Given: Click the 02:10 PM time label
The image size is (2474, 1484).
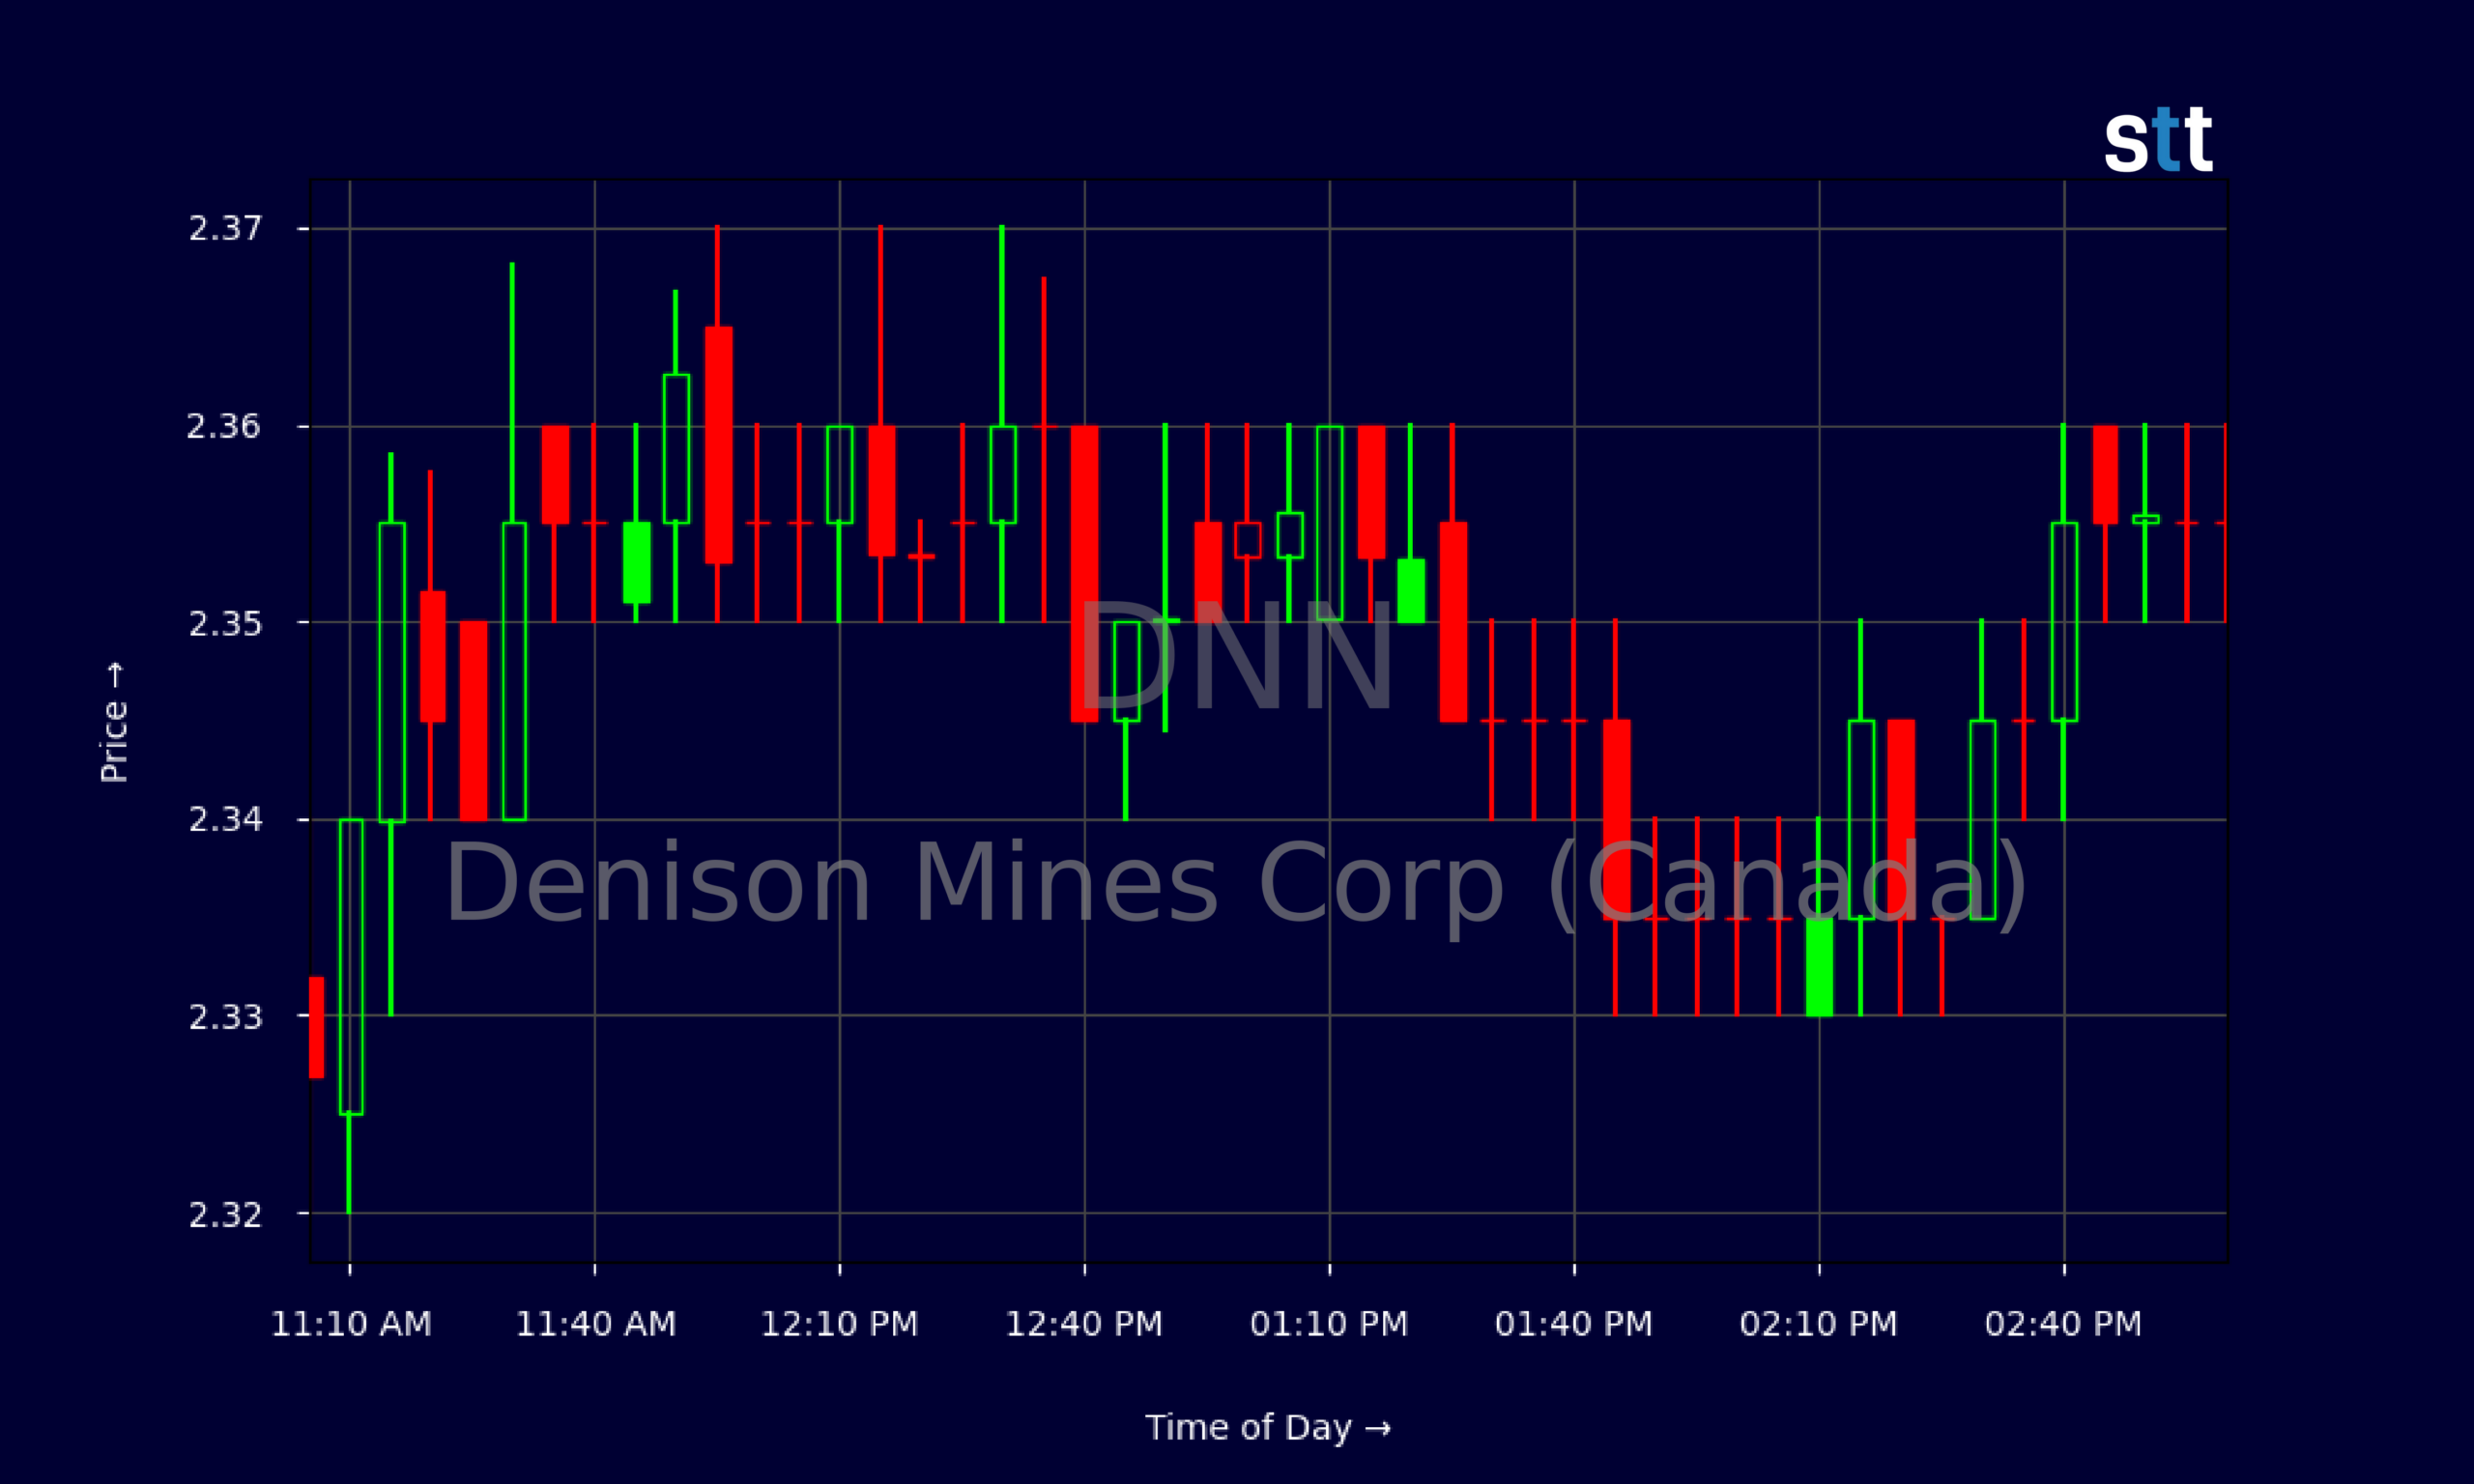Looking at the screenshot, I should coord(1819,1324).
